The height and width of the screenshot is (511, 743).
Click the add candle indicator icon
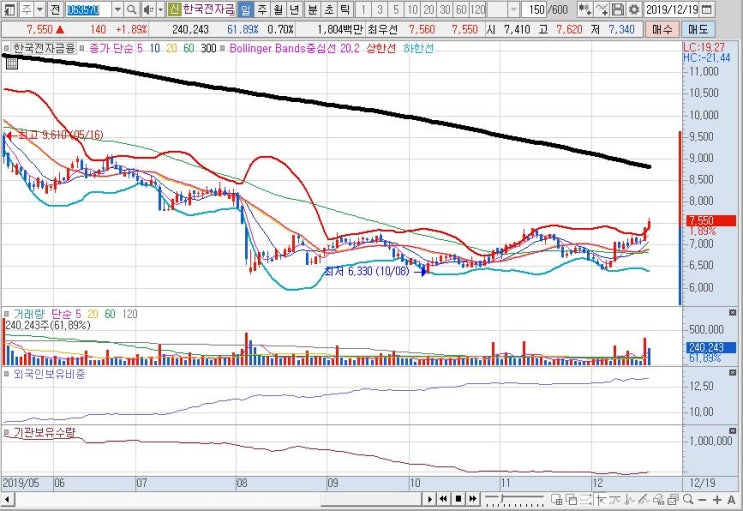click(585, 9)
